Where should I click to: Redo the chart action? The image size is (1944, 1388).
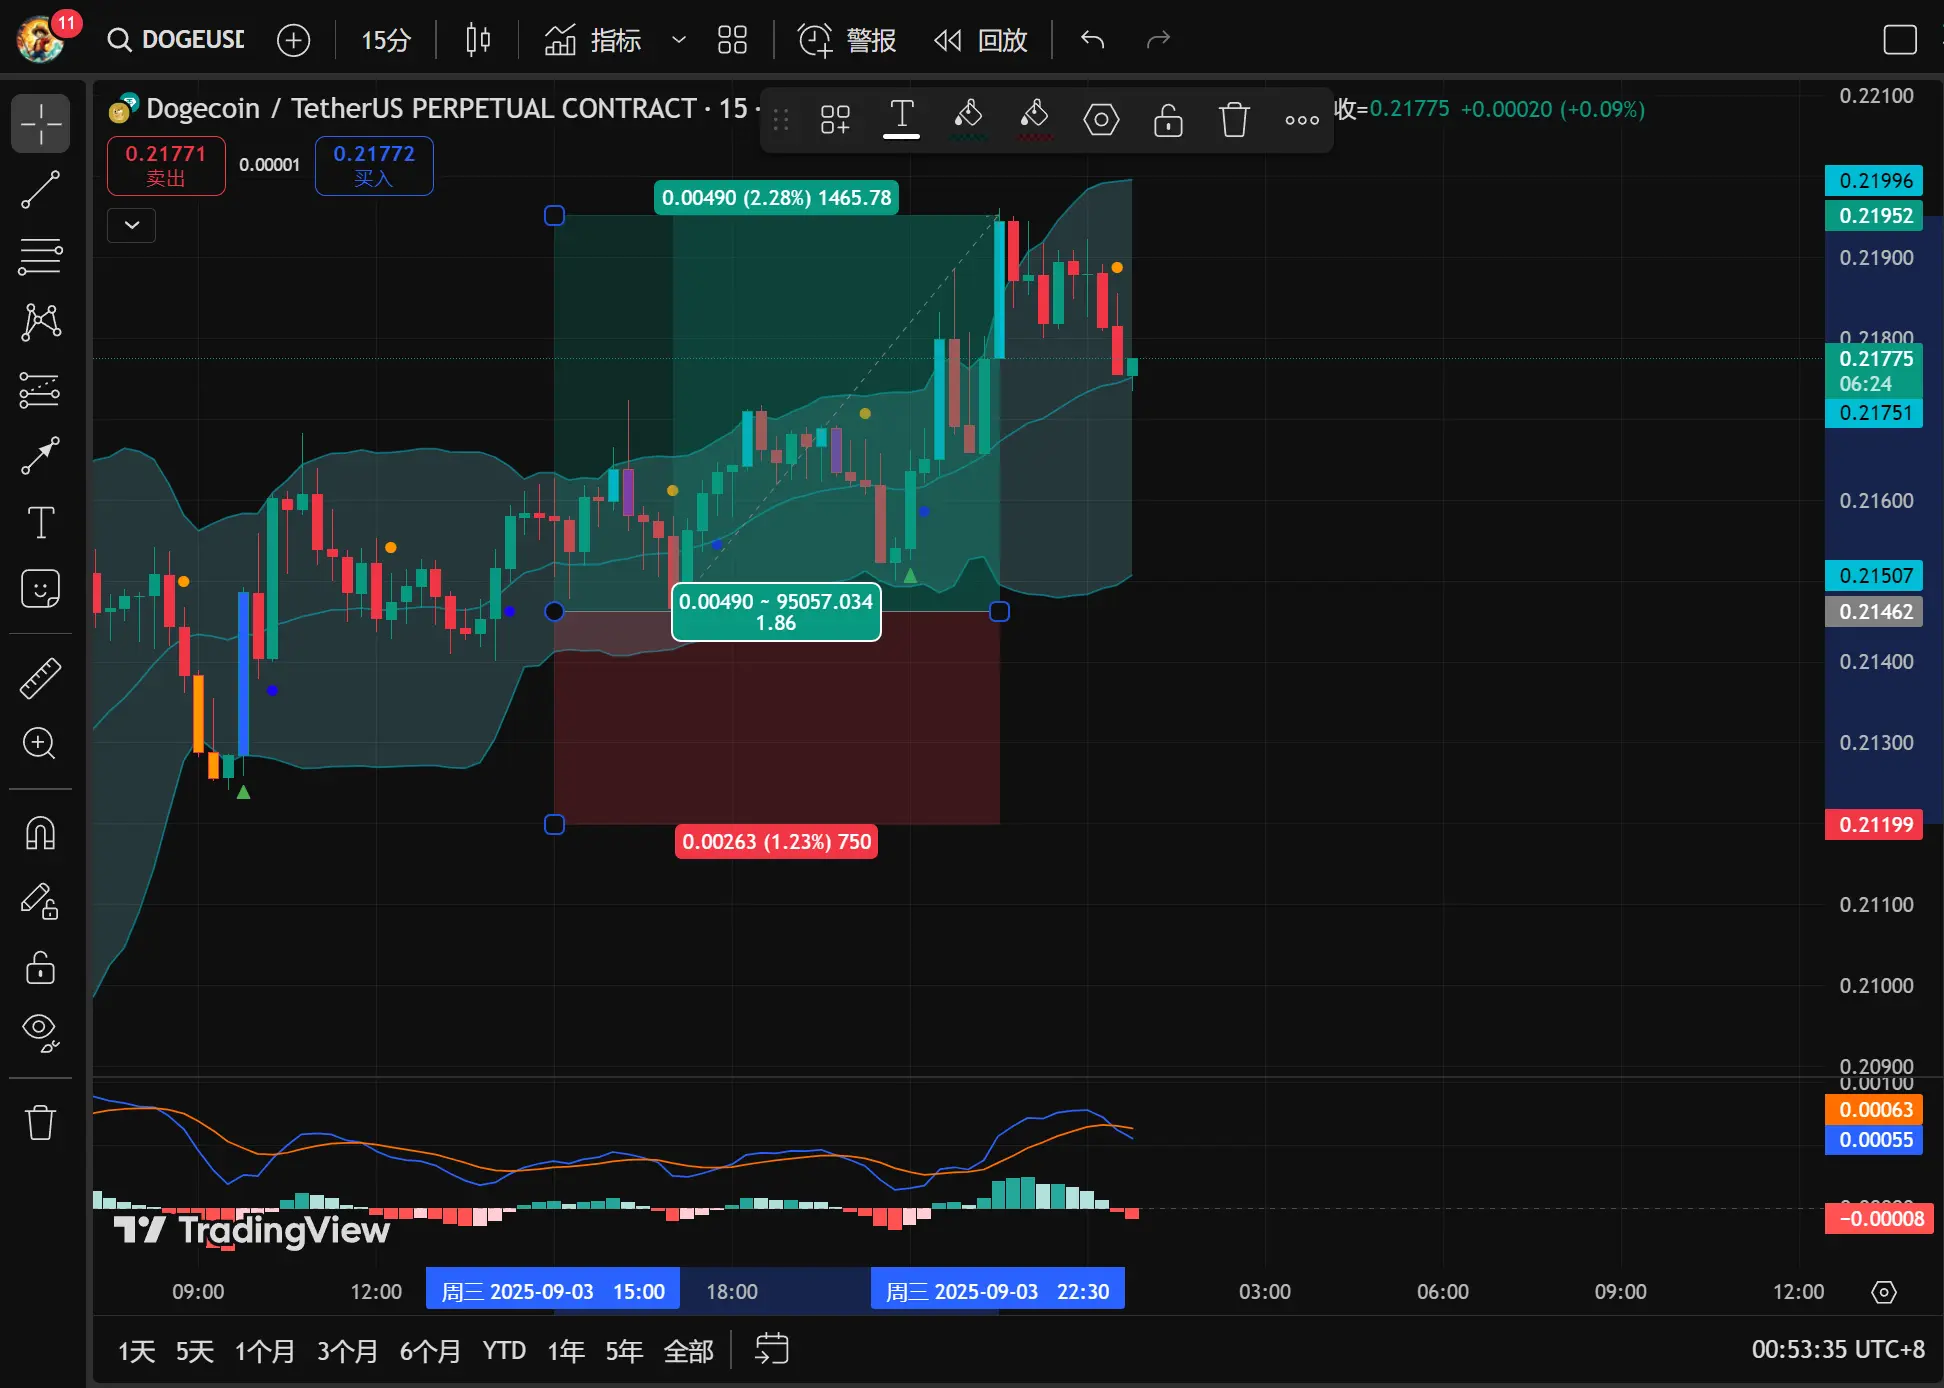point(1158,40)
